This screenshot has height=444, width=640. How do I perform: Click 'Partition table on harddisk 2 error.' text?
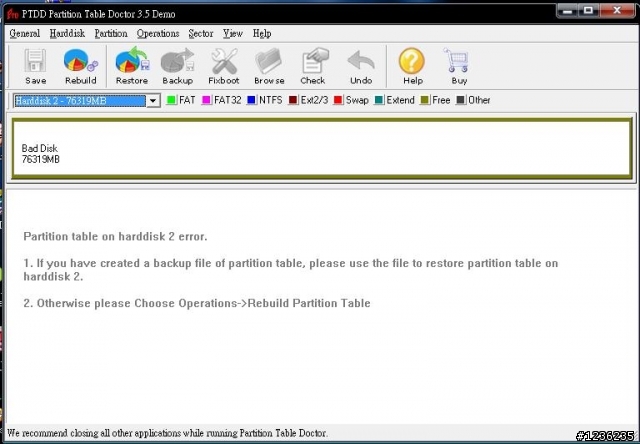click(115, 236)
